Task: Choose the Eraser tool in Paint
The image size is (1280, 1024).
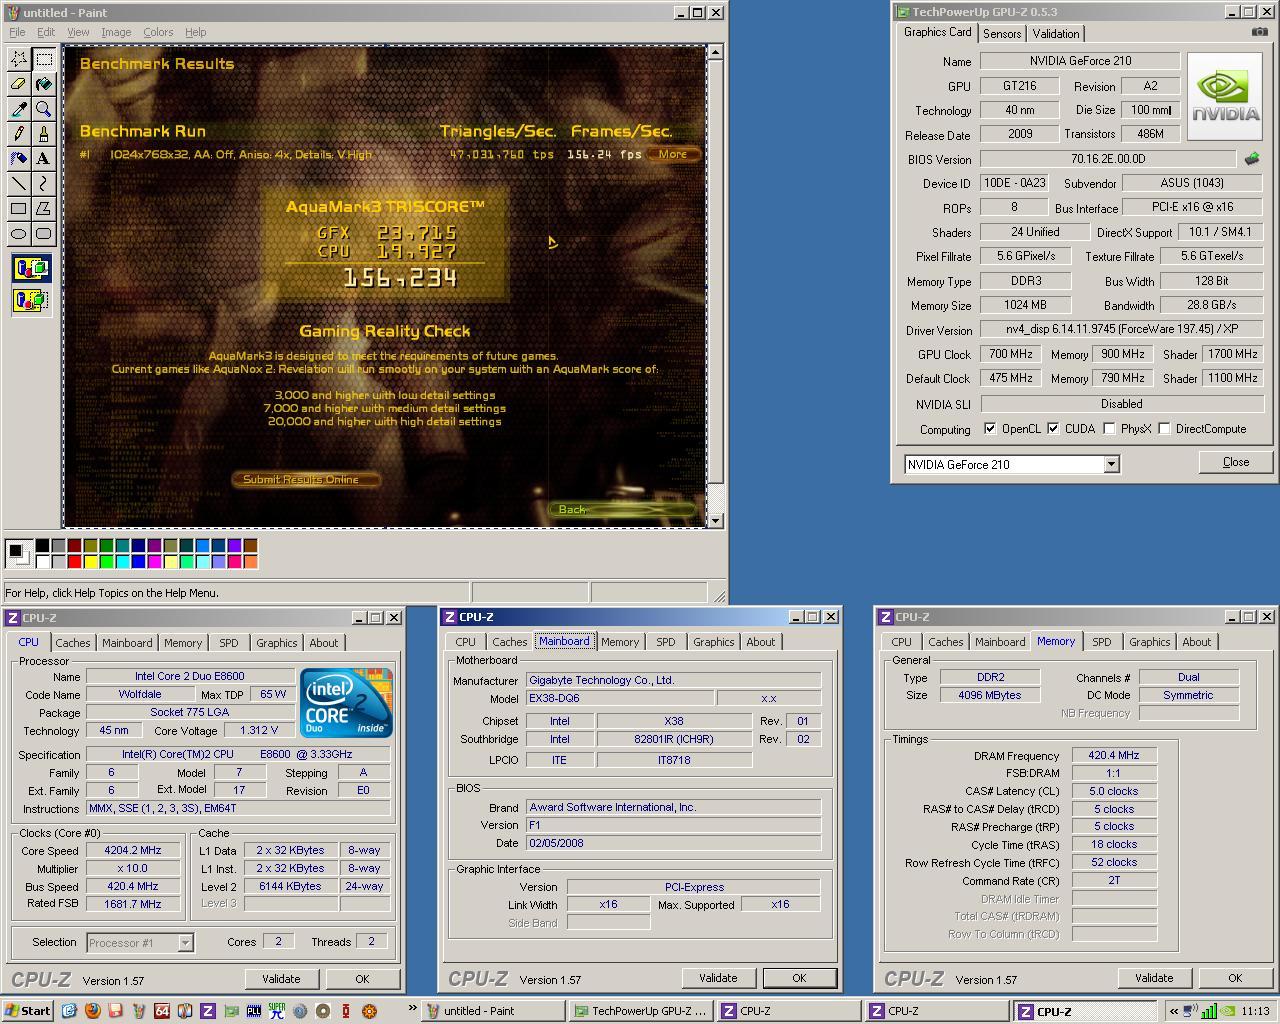Action: [18, 84]
